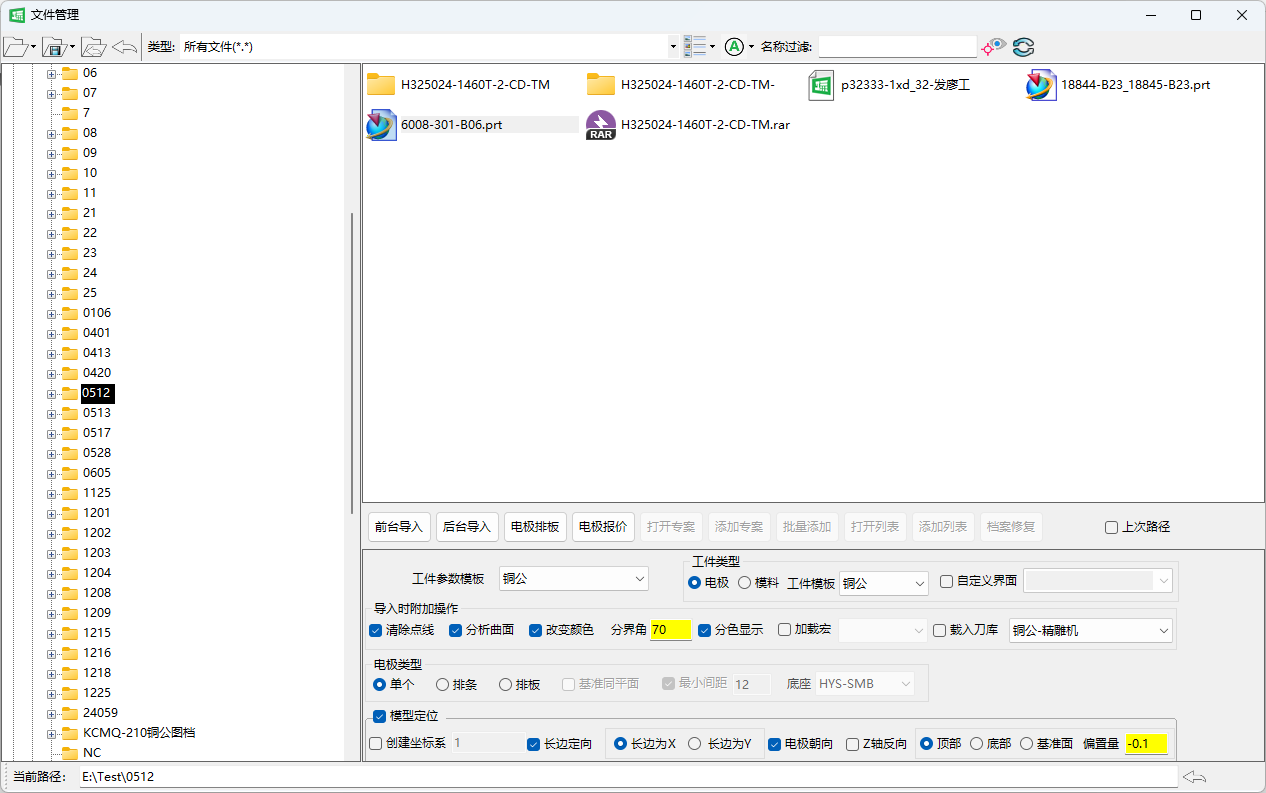Viewport: 1266px width, 793px height.
Task: Expand the 1225 folder node
Action: point(52,693)
